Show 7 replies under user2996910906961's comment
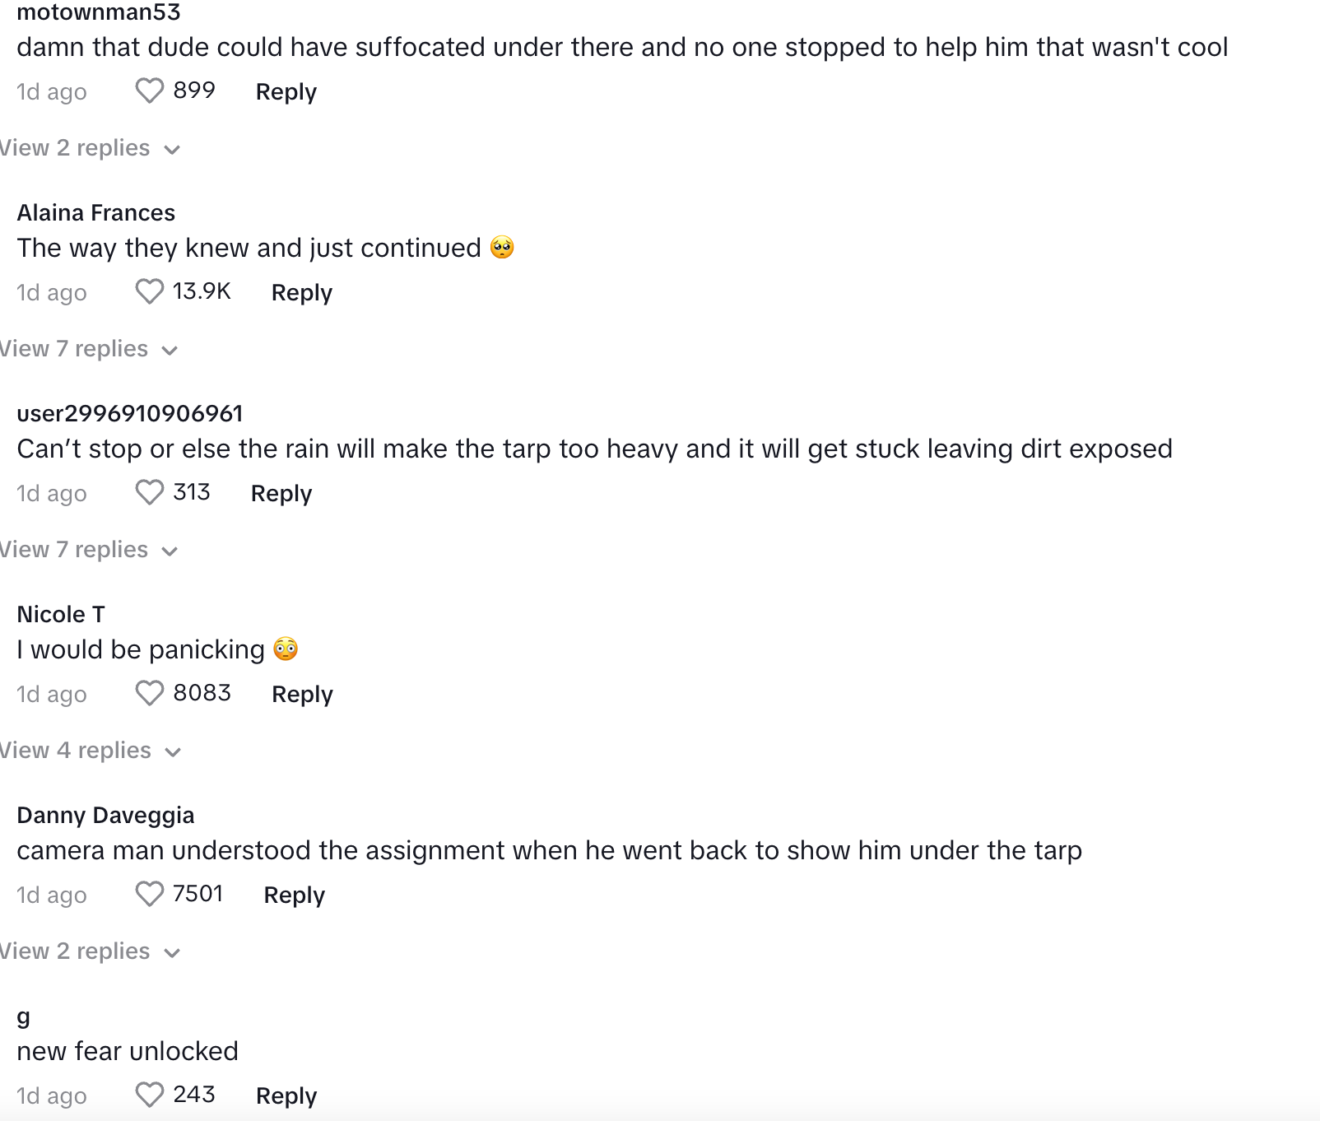The image size is (1320, 1121). 89,550
